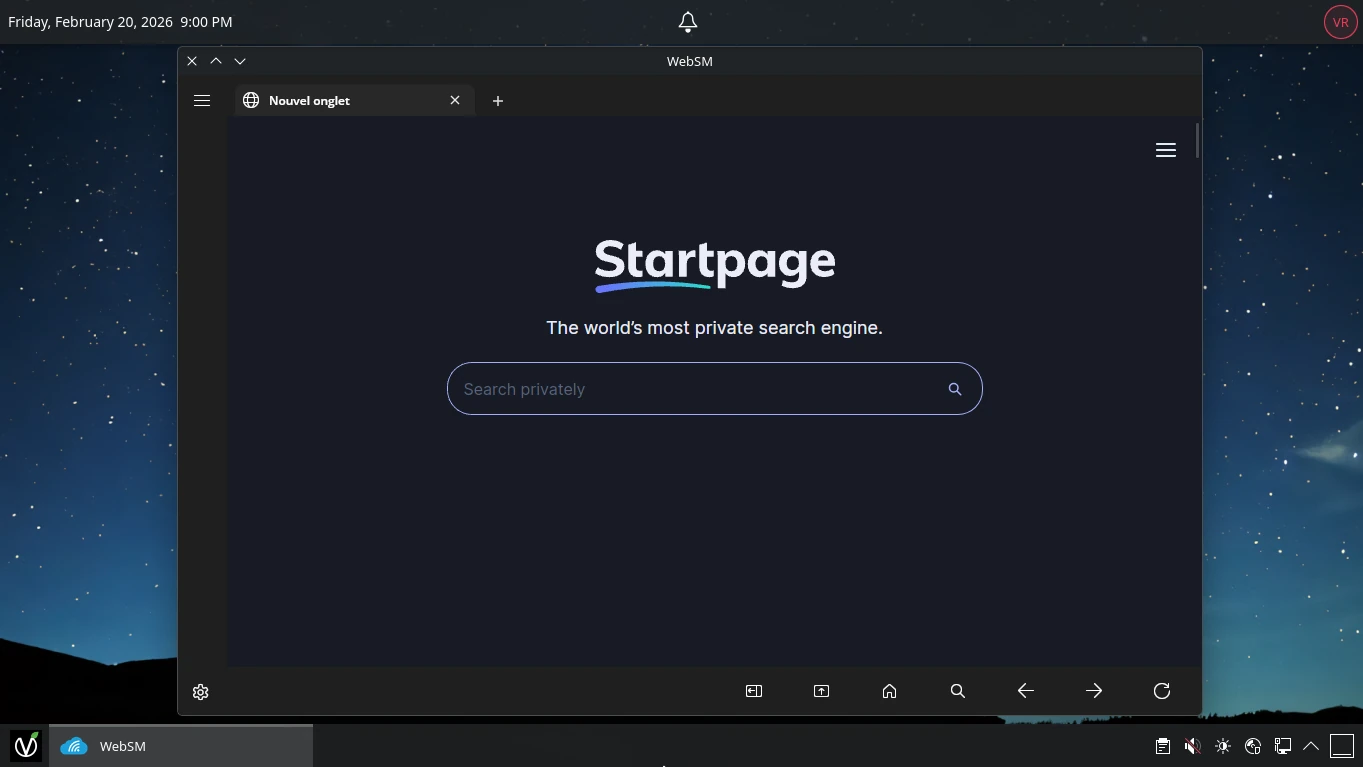Screen dimensions: 1363x767
Task: Go forward using the right arrow
Action: [1093, 690]
